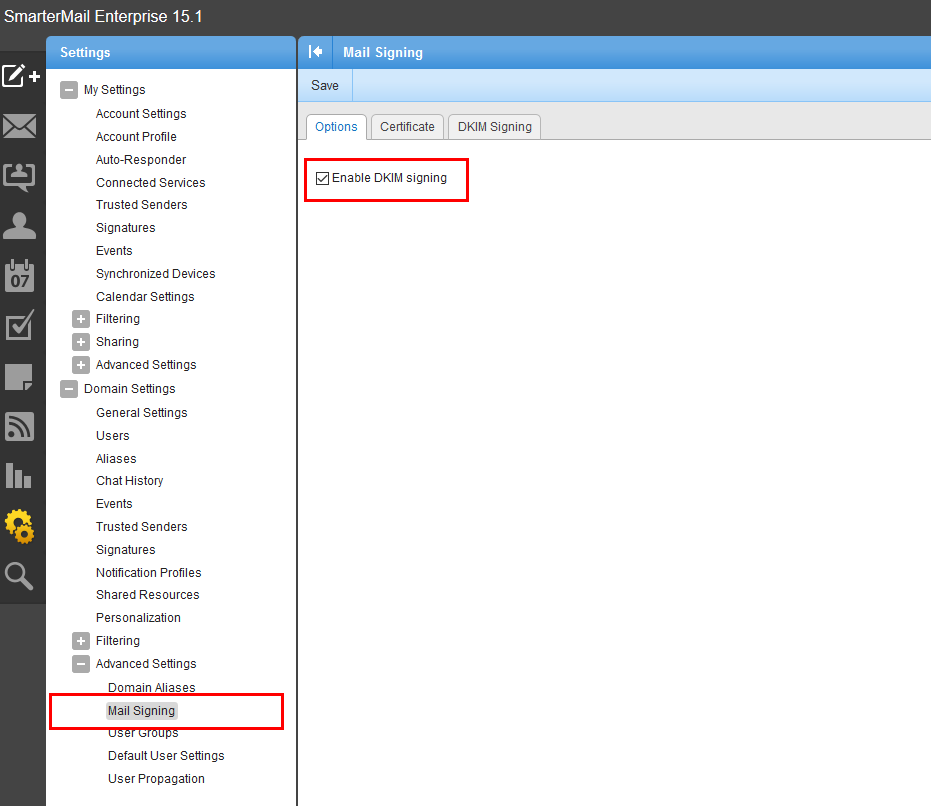Open the notes icon in sidebar

(19, 377)
